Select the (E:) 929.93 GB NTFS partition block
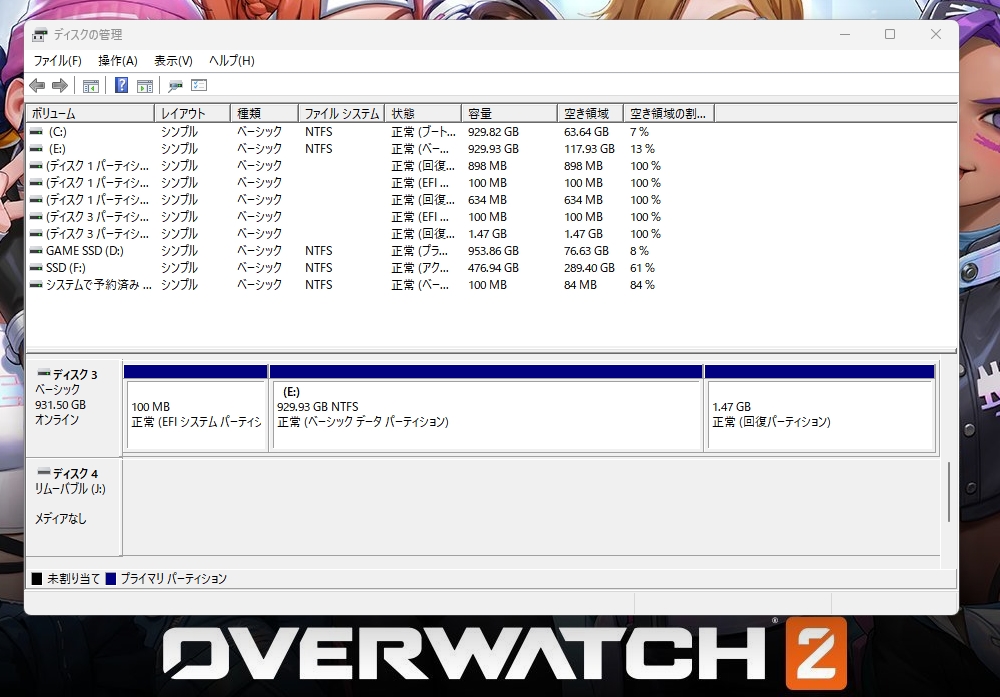 pos(487,408)
